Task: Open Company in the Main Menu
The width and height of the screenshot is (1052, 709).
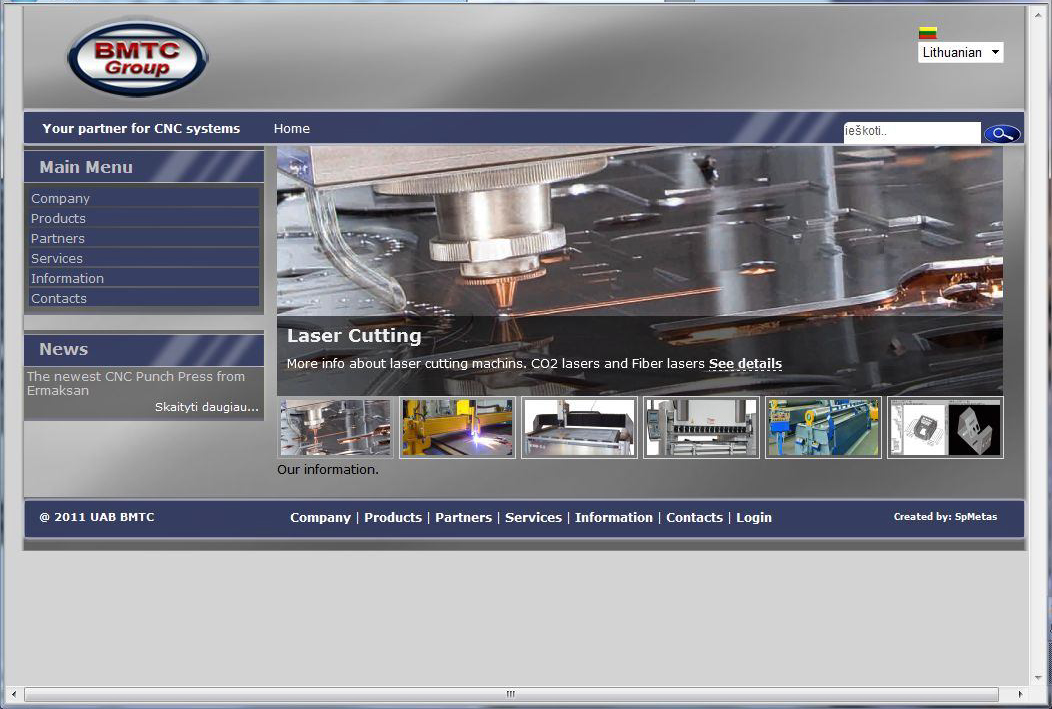Action: click(x=144, y=199)
